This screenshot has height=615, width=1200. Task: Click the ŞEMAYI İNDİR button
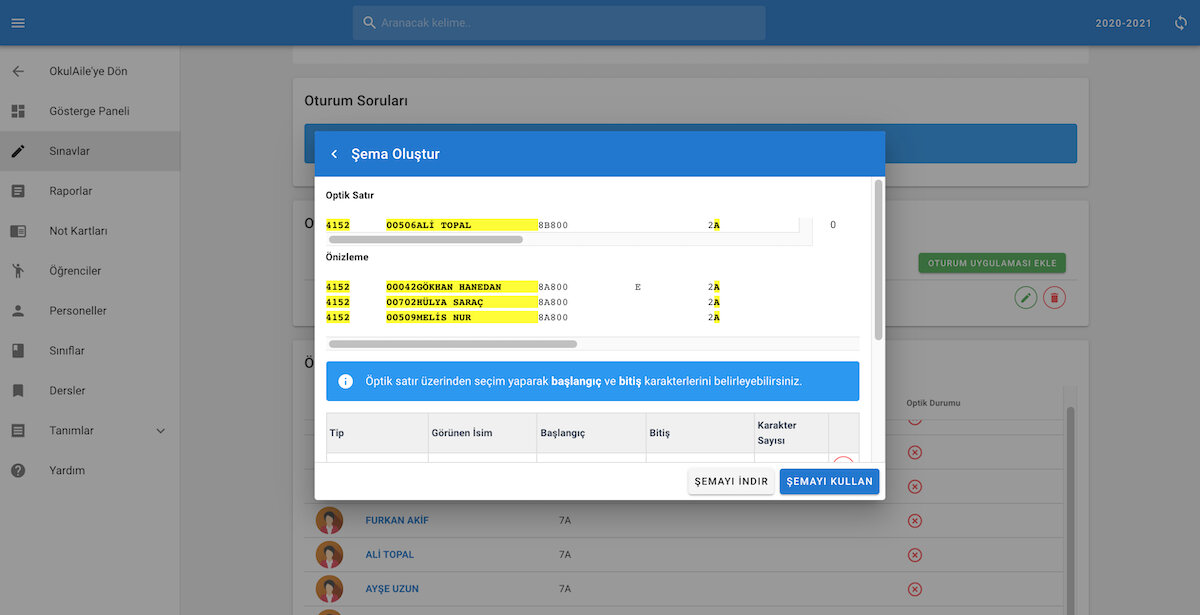(731, 481)
